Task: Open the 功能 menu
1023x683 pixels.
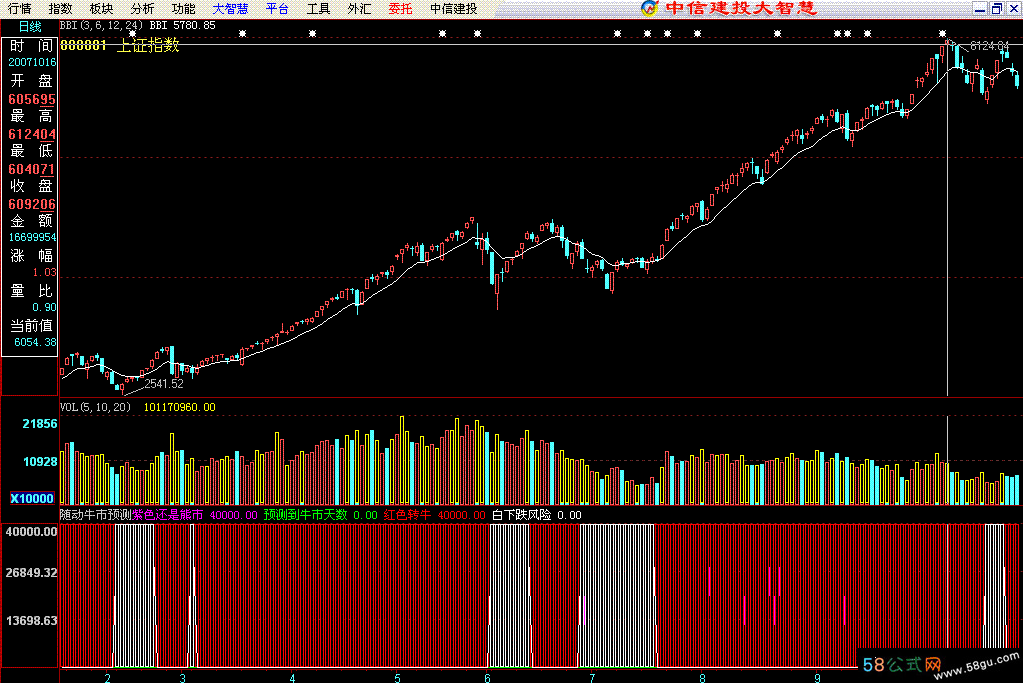Action: coord(183,8)
